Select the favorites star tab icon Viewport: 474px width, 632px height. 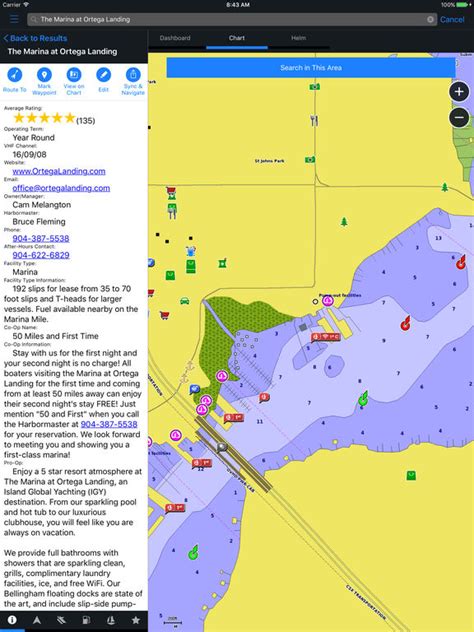point(136,620)
